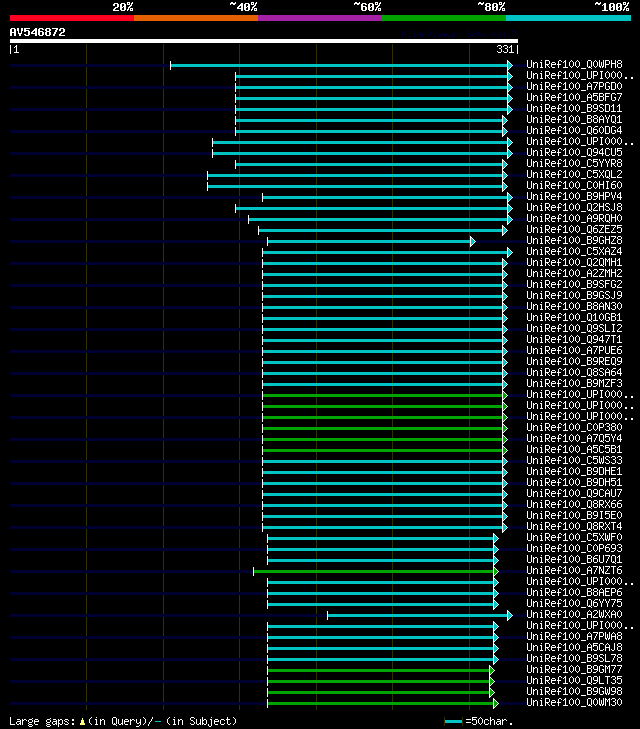Select the UniRef100_Q6YY75 label

pyautogui.click(x=574, y=603)
